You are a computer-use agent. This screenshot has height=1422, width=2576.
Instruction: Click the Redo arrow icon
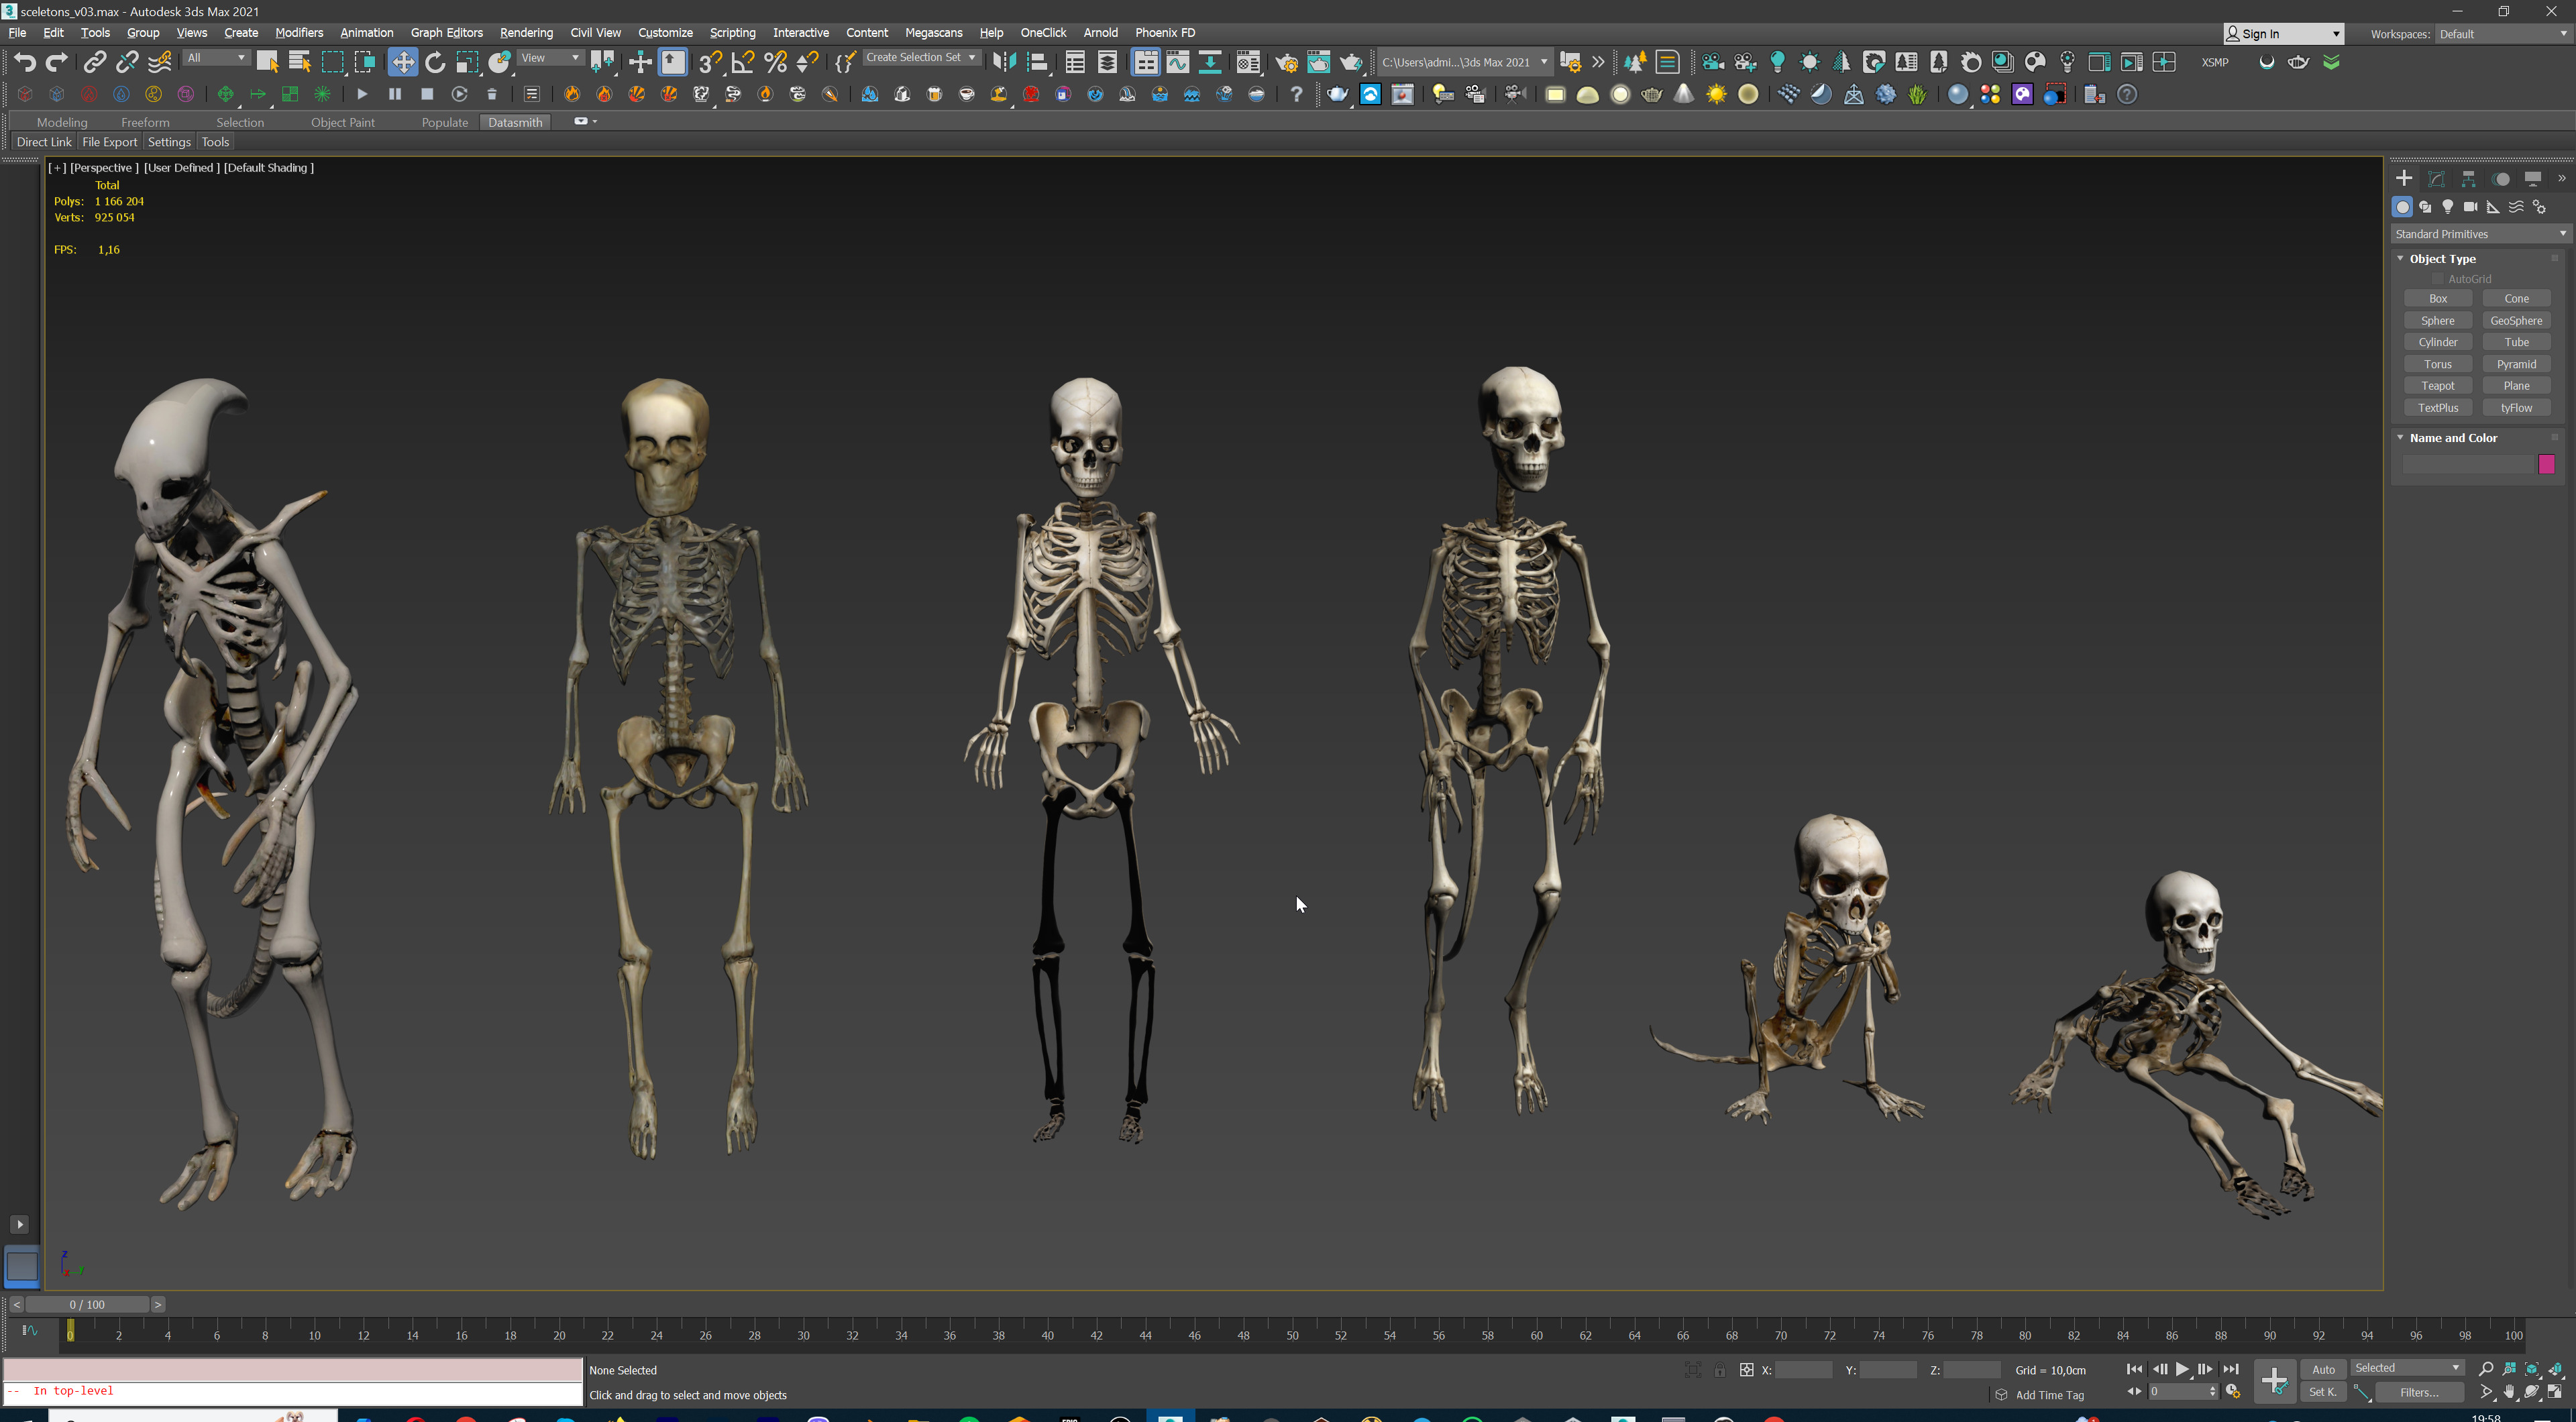[57, 62]
